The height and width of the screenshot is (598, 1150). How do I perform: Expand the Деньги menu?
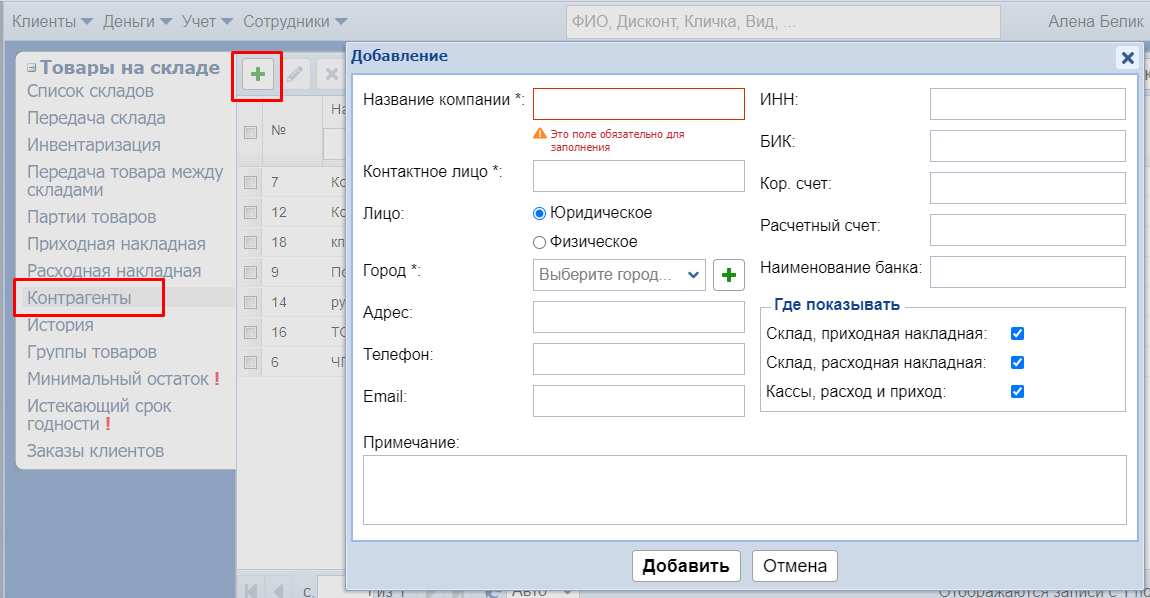(x=137, y=21)
